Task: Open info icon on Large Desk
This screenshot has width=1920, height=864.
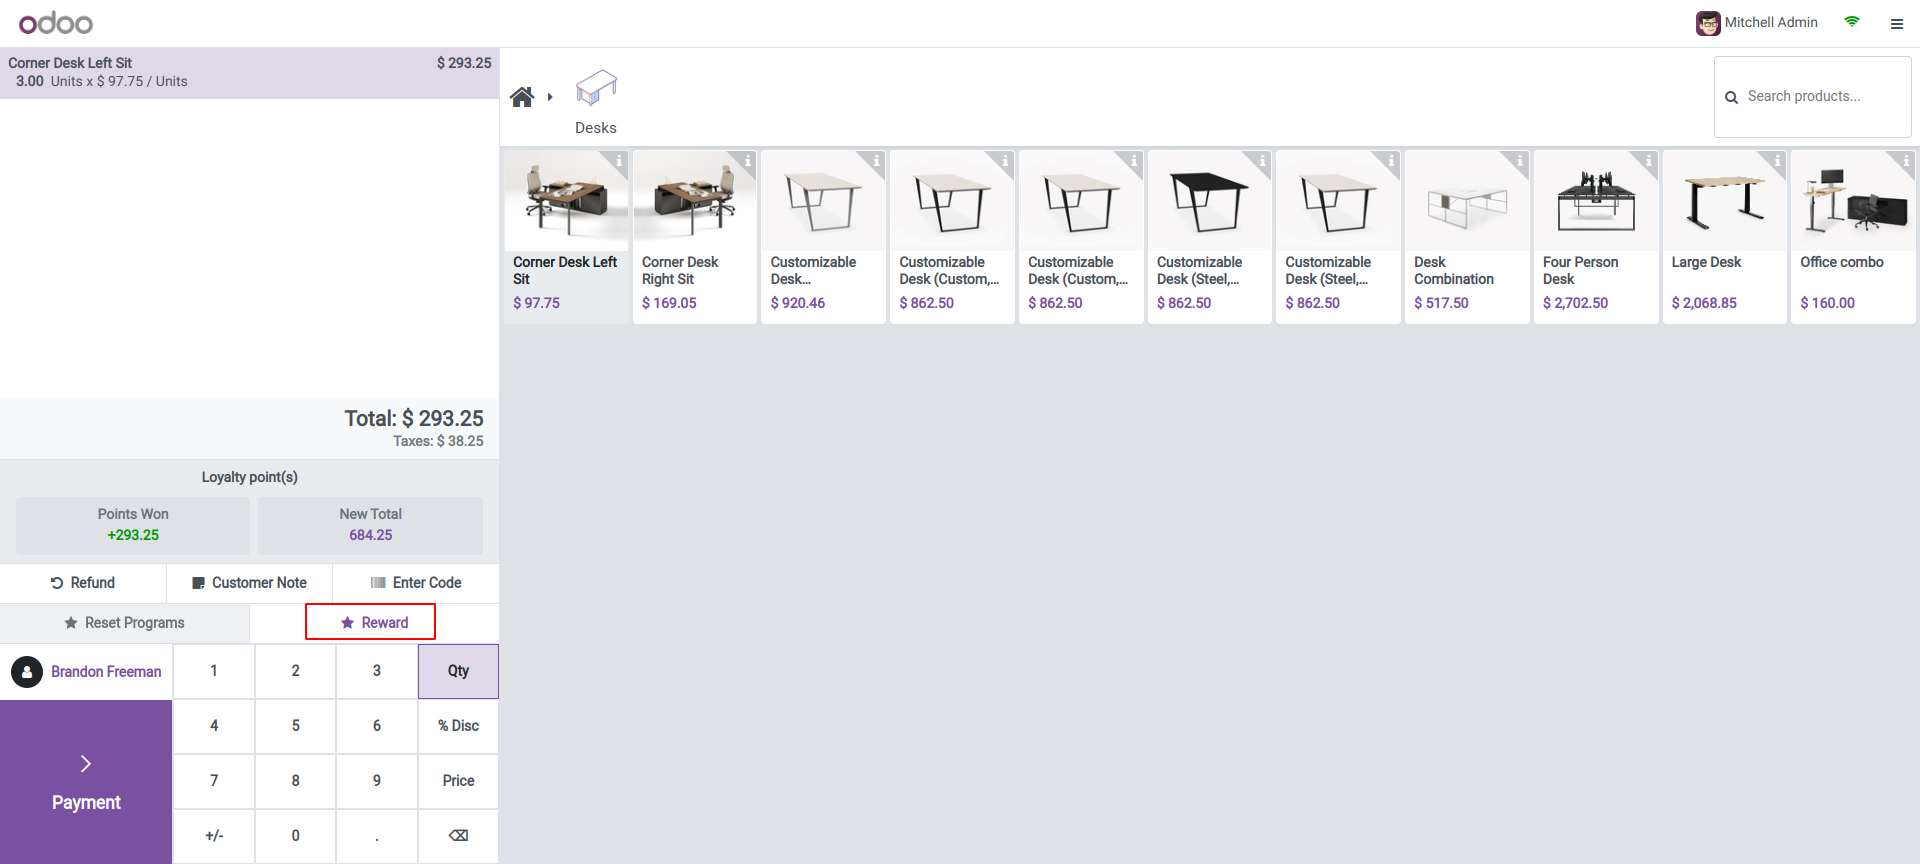Action: (x=1777, y=160)
